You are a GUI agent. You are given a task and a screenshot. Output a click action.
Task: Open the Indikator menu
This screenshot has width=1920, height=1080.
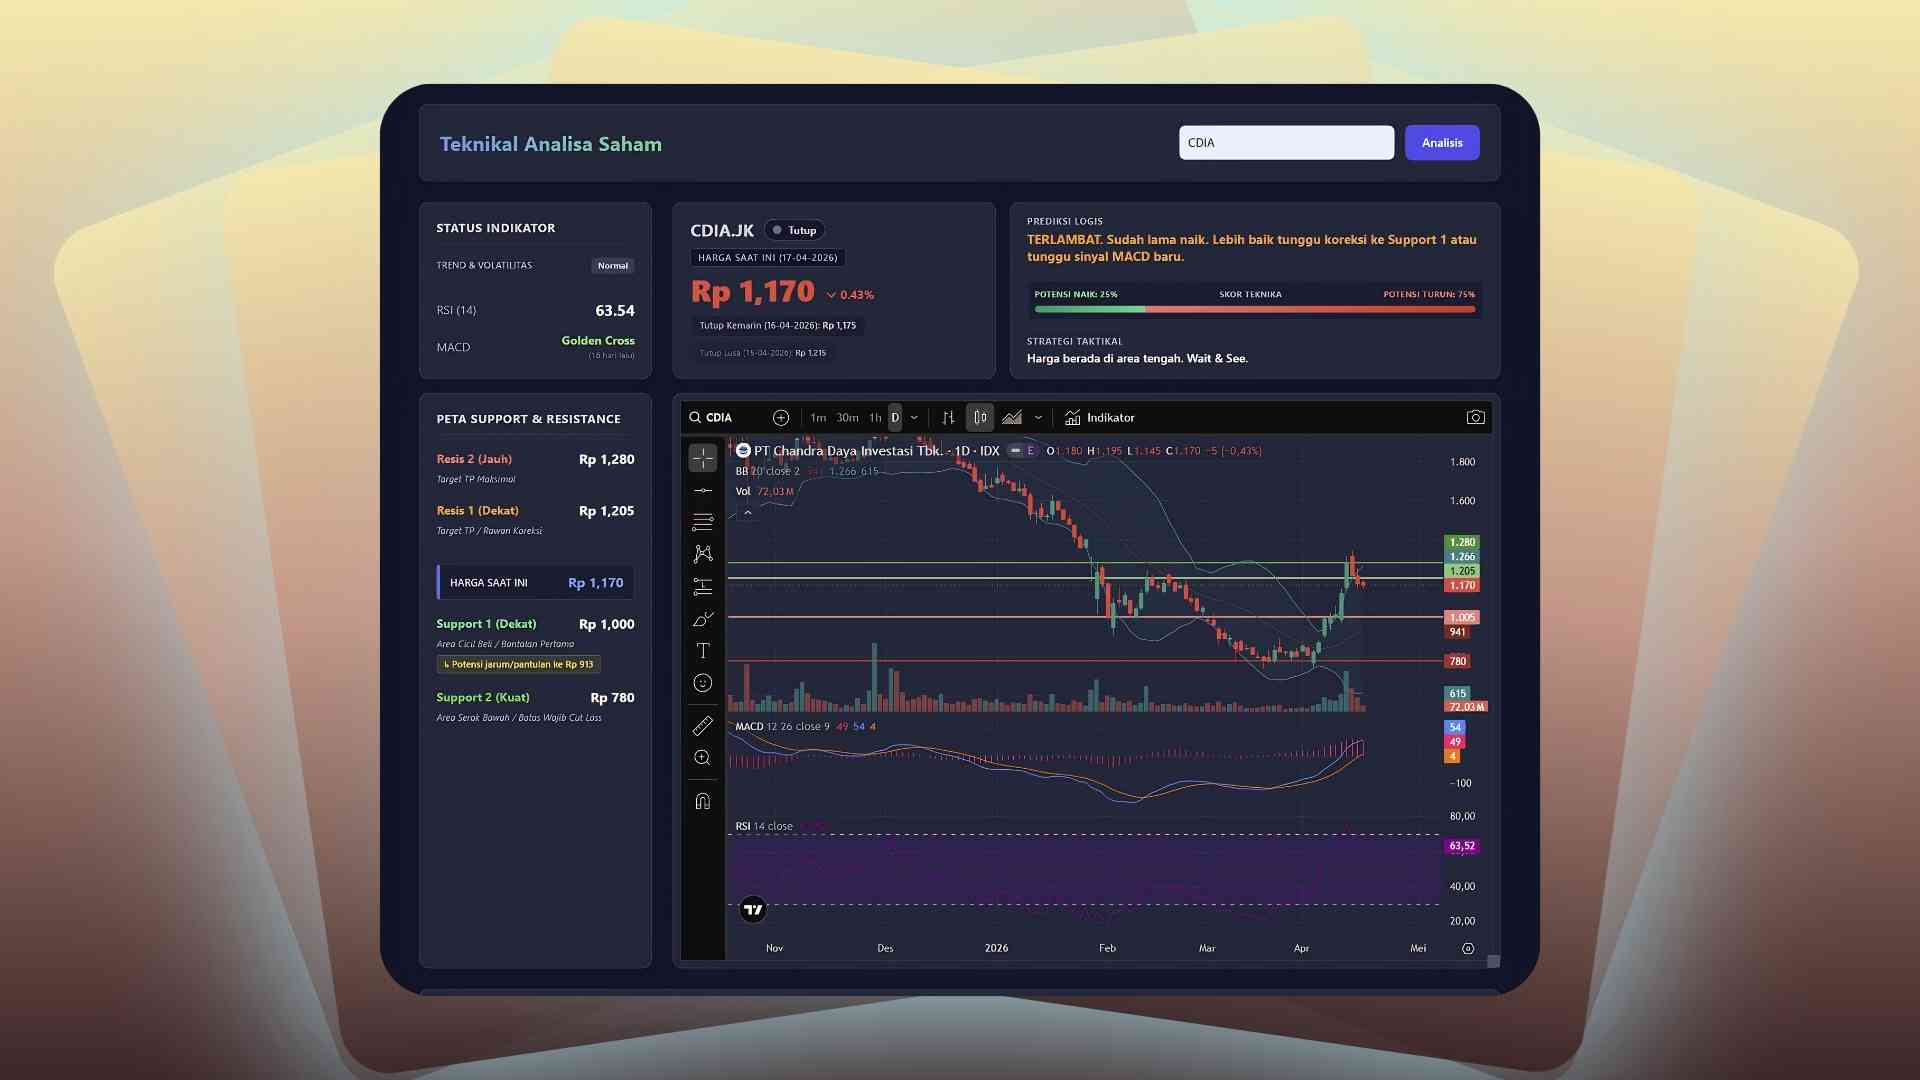[x=1100, y=418]
